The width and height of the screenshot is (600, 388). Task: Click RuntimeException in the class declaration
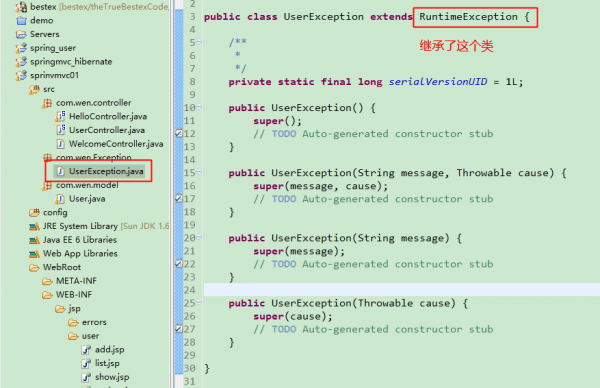click(x=468, y=17)
